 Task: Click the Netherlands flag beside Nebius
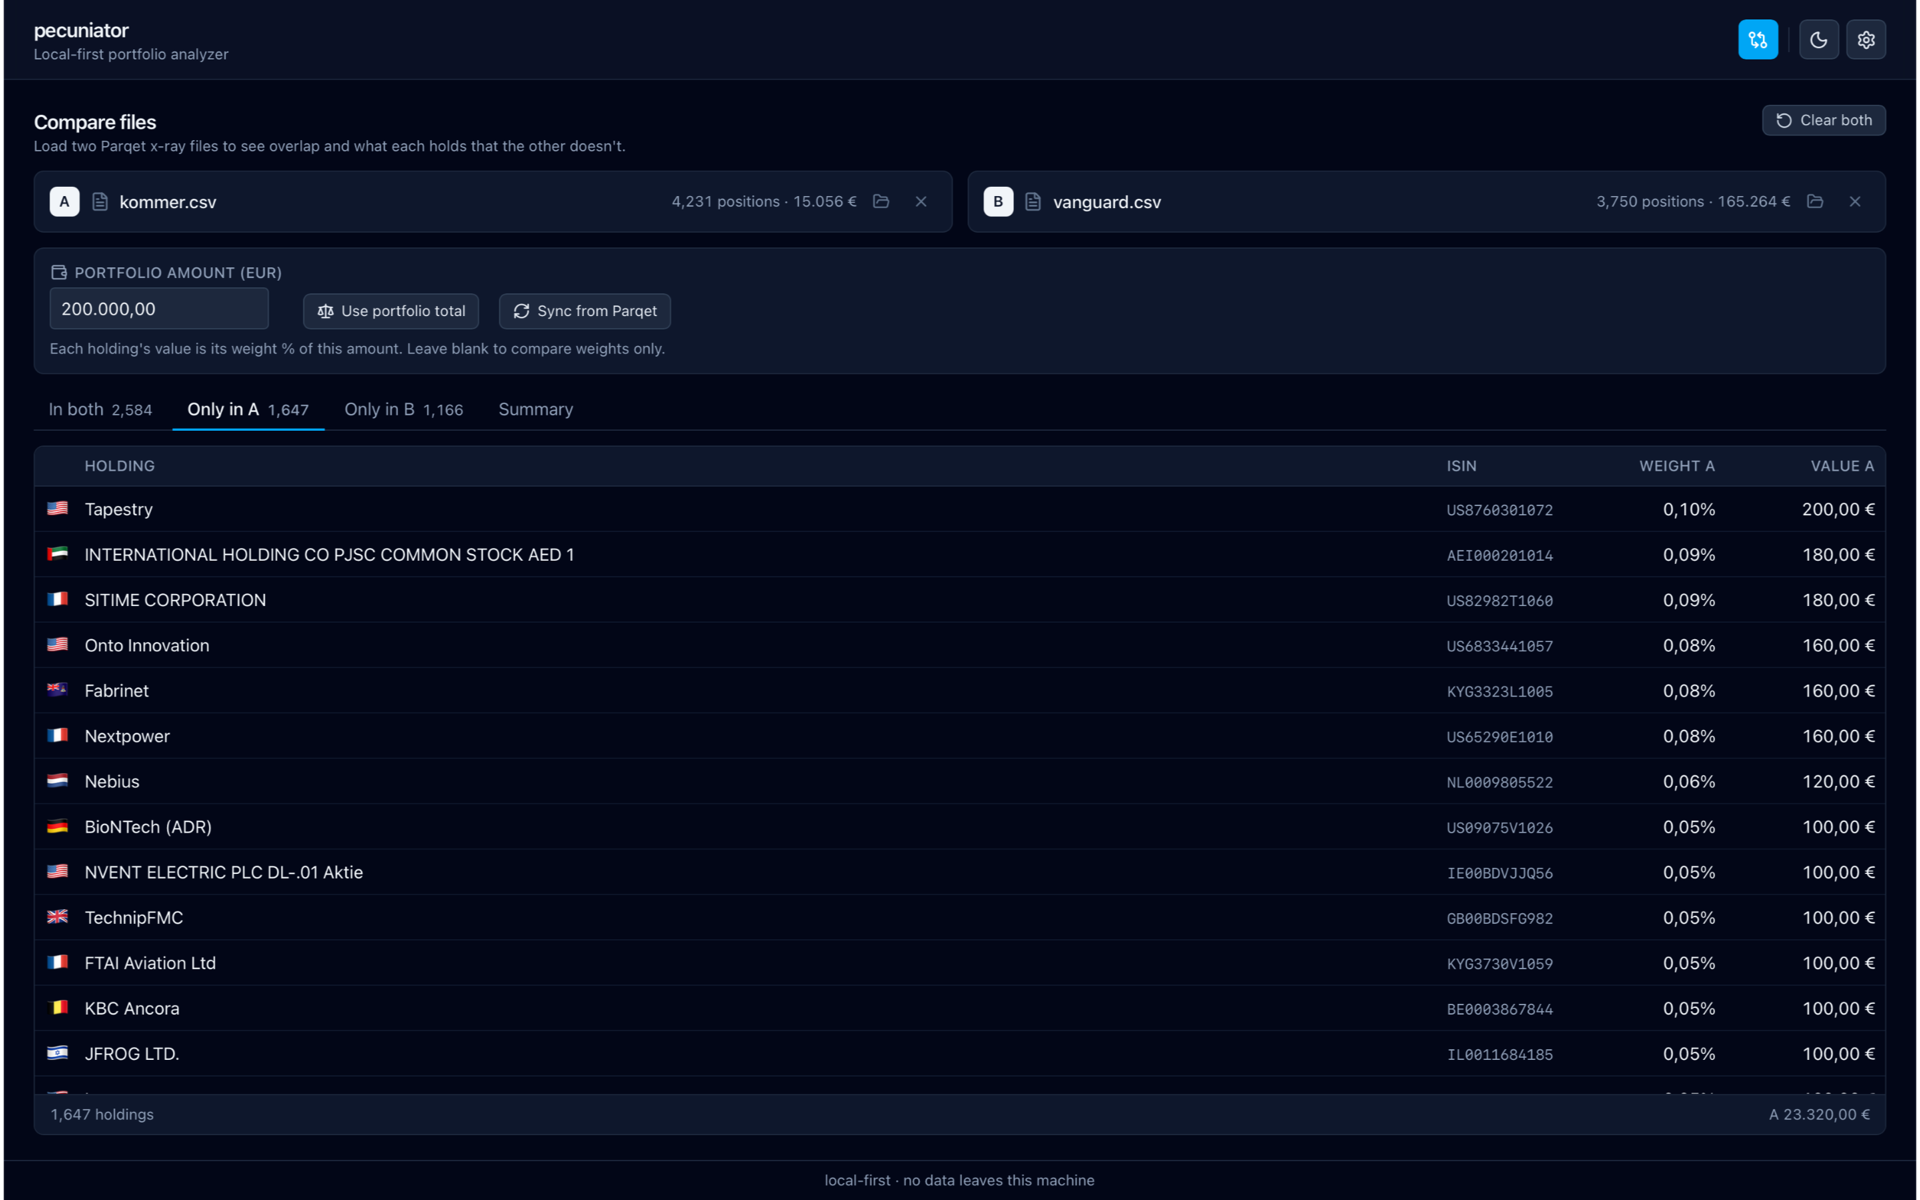58,781
